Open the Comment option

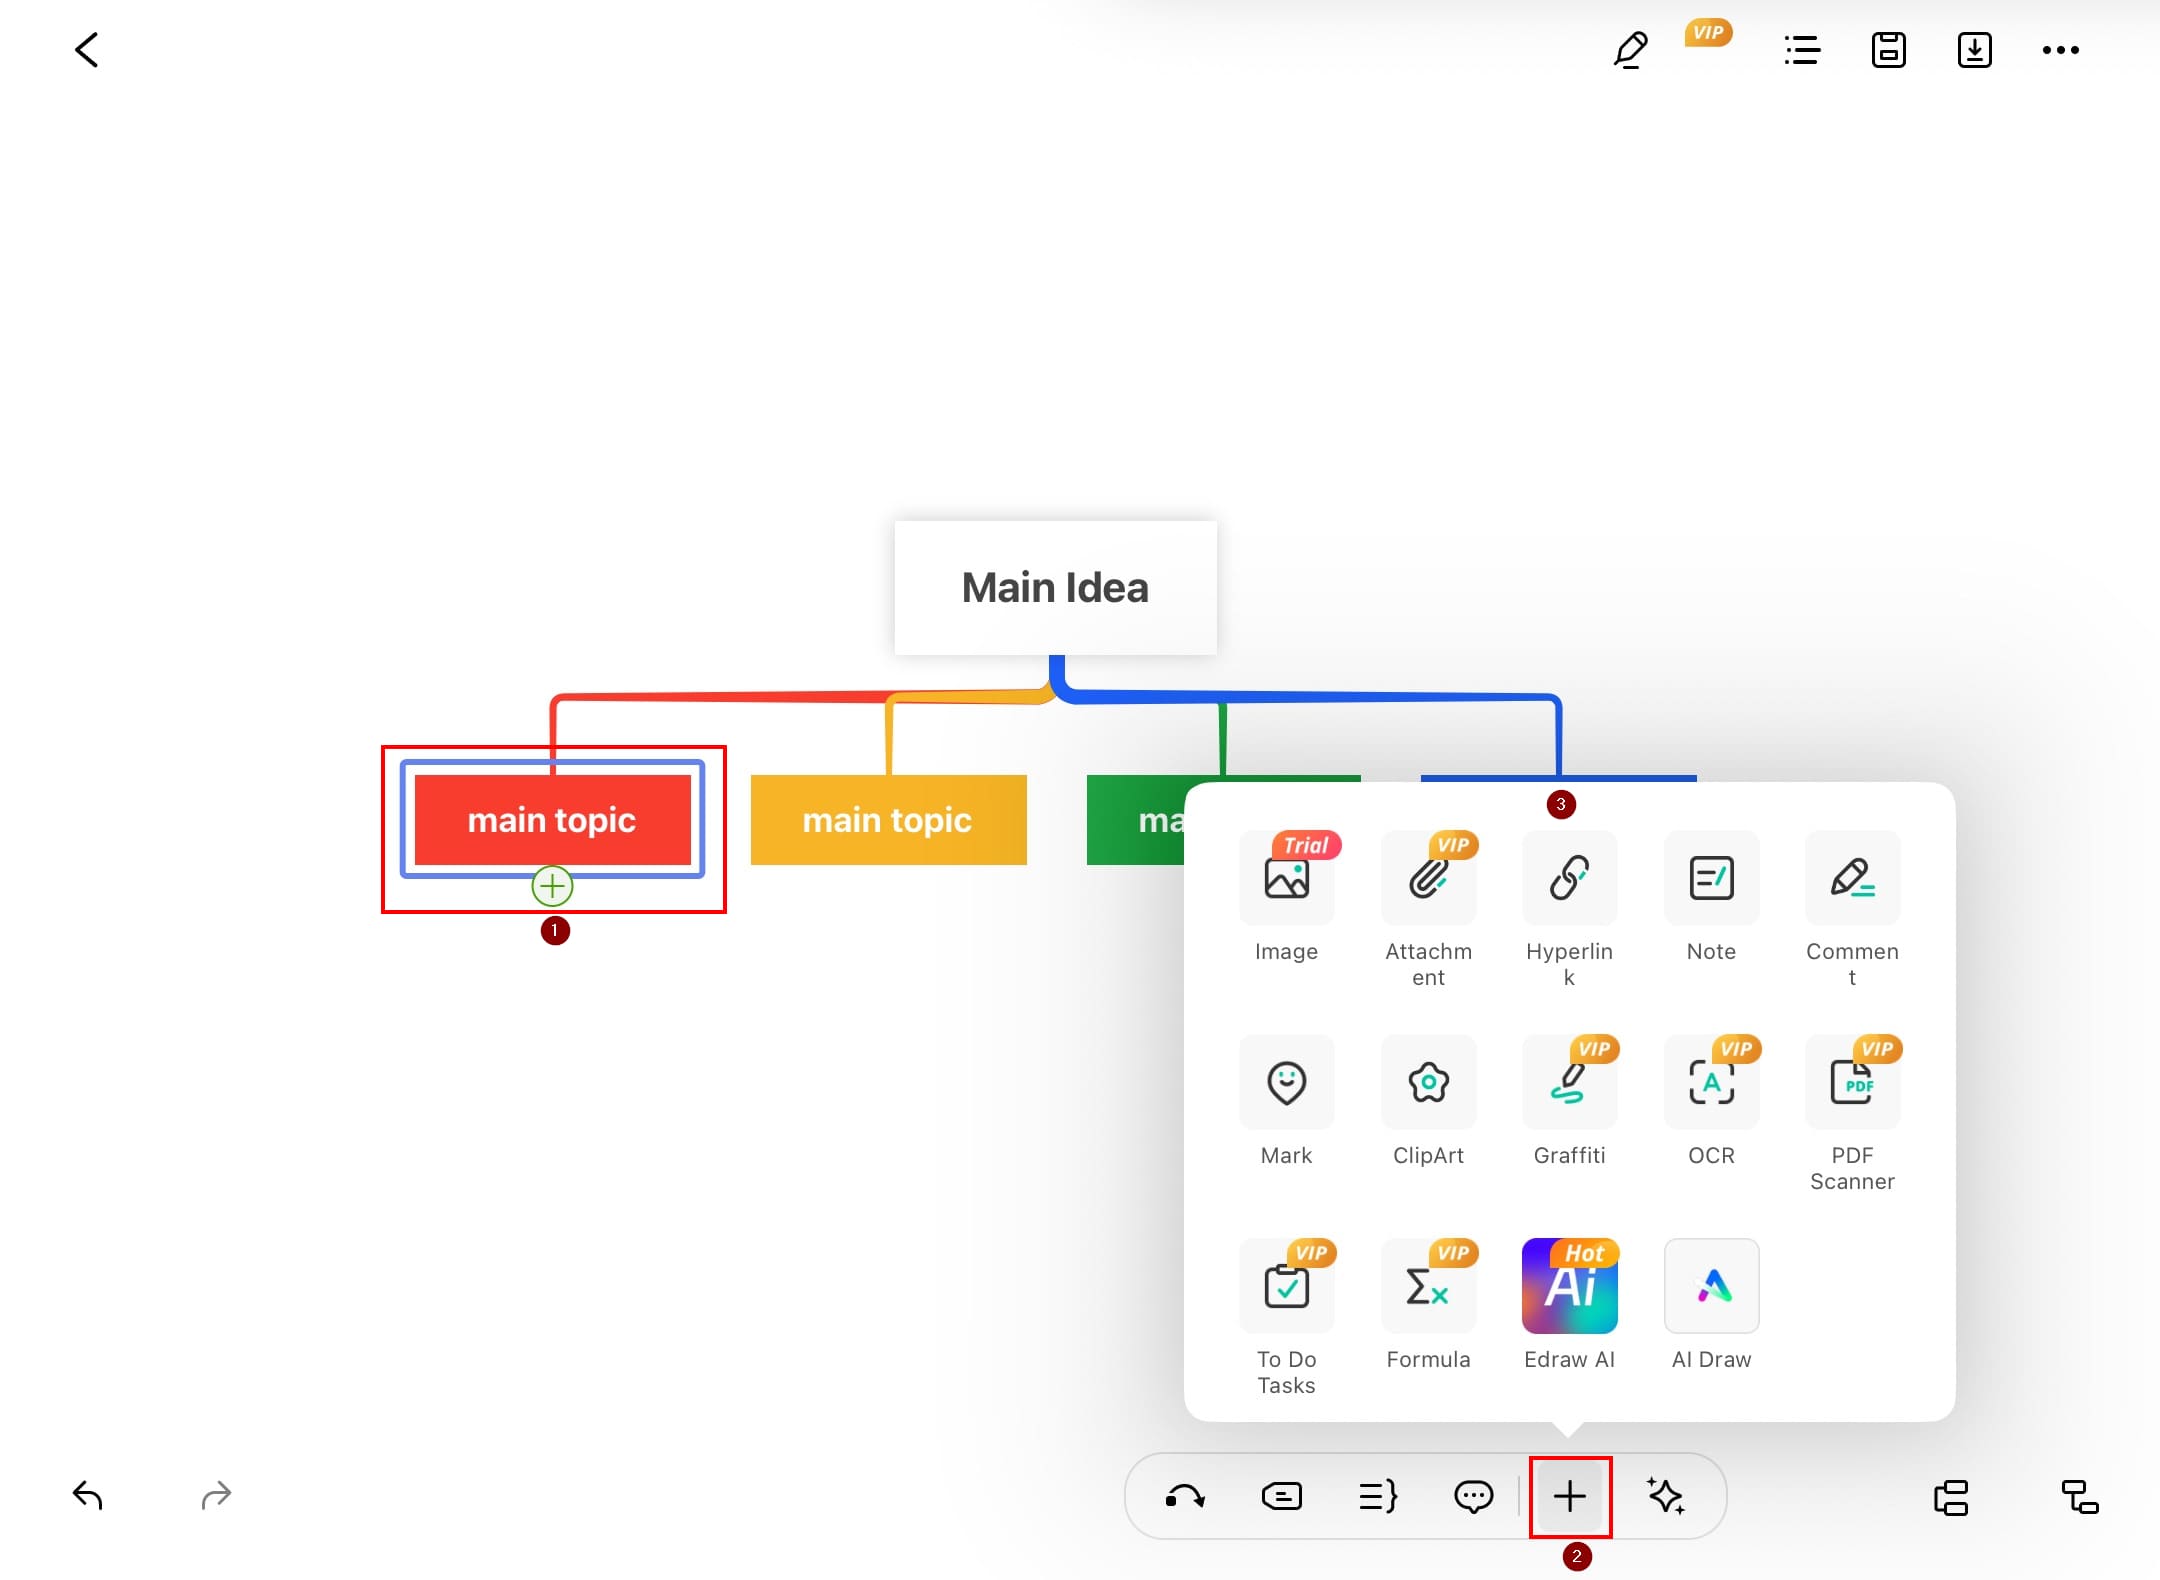coord(1852,879)
